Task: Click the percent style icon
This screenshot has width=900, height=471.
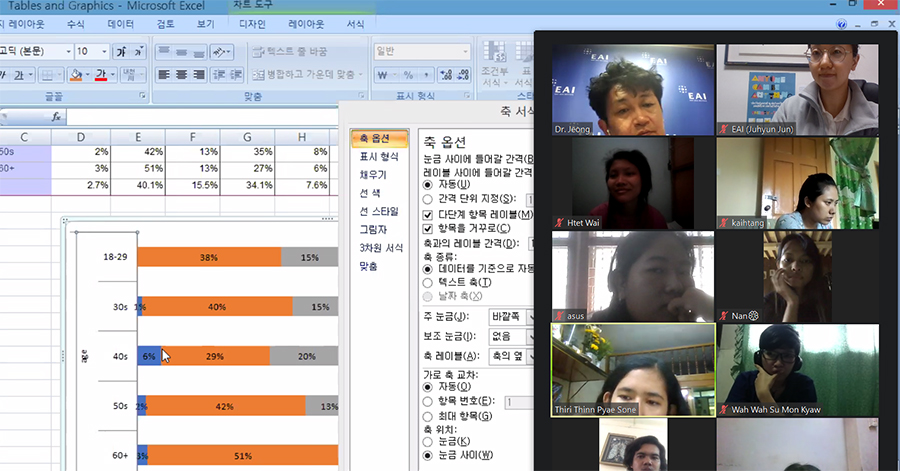Action: [x=408, y=75]
